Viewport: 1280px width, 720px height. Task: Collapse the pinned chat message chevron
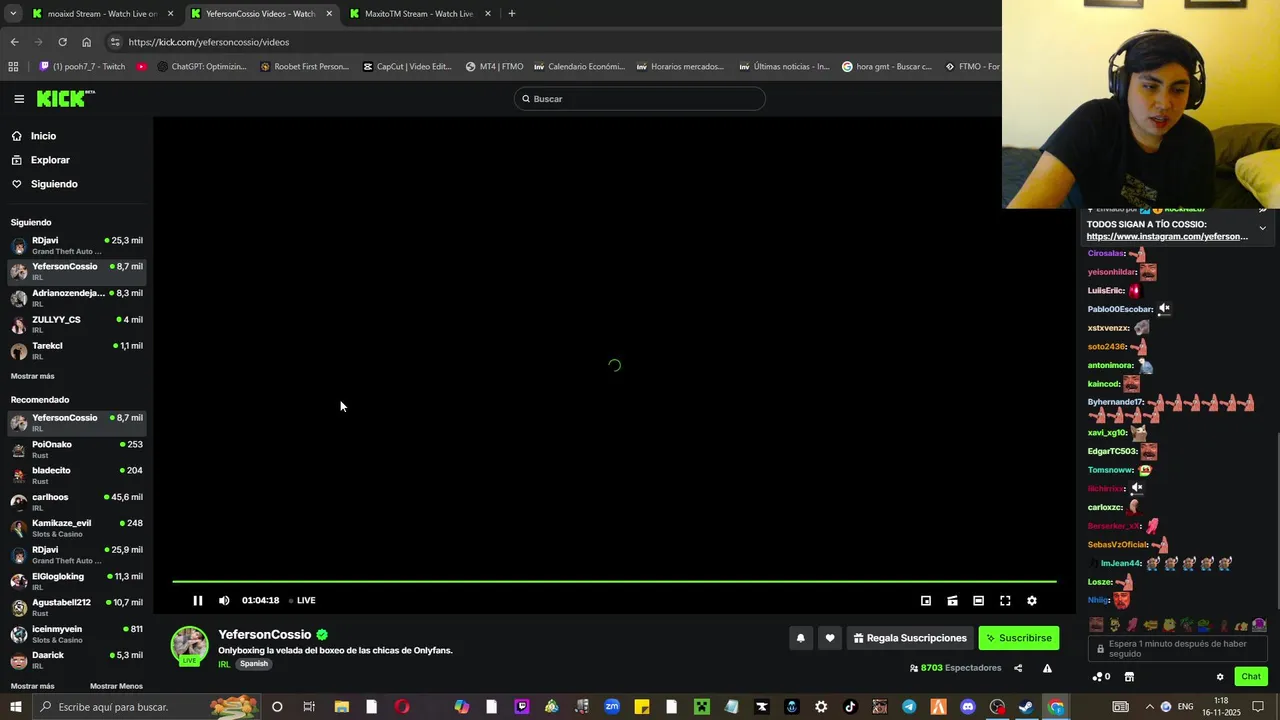click(x=1262, y=228)
